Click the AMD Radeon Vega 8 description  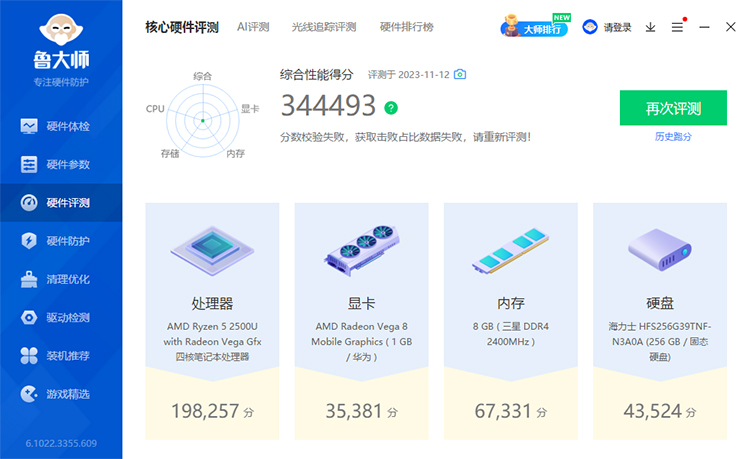362,341
